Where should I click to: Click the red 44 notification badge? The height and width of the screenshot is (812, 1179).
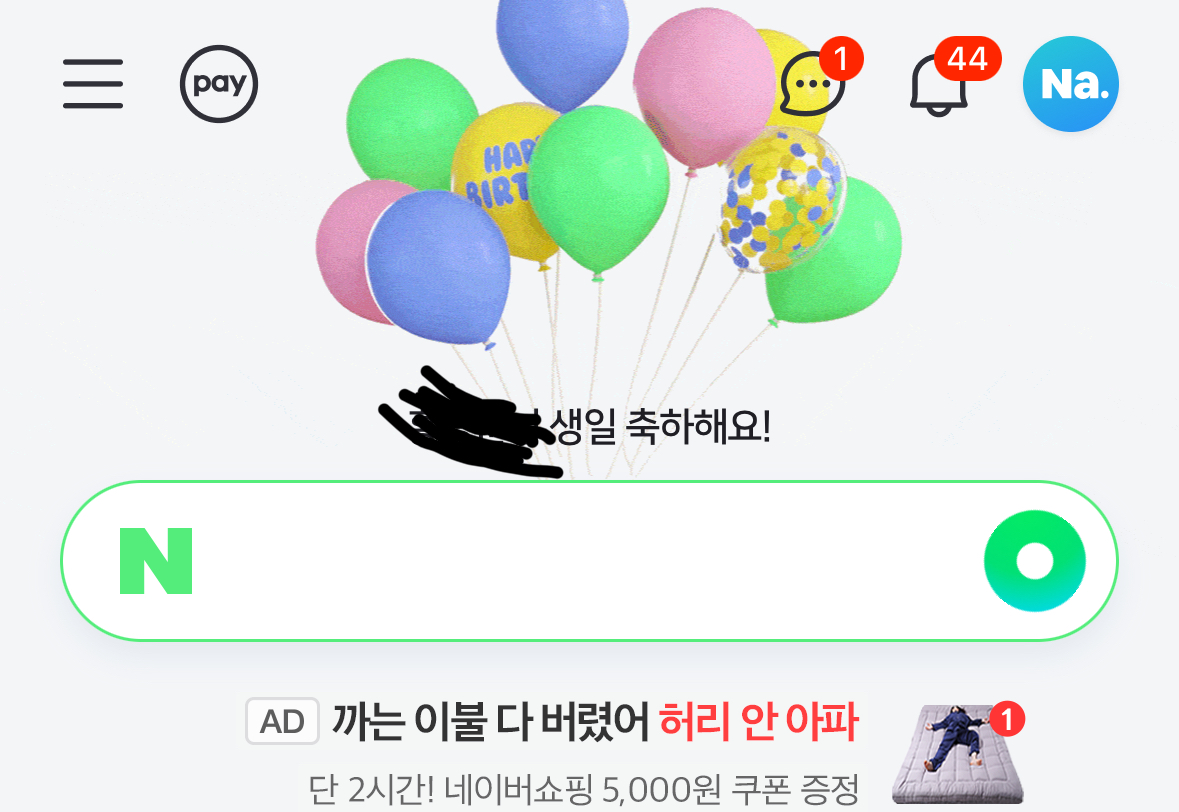[x=968, y=59]
